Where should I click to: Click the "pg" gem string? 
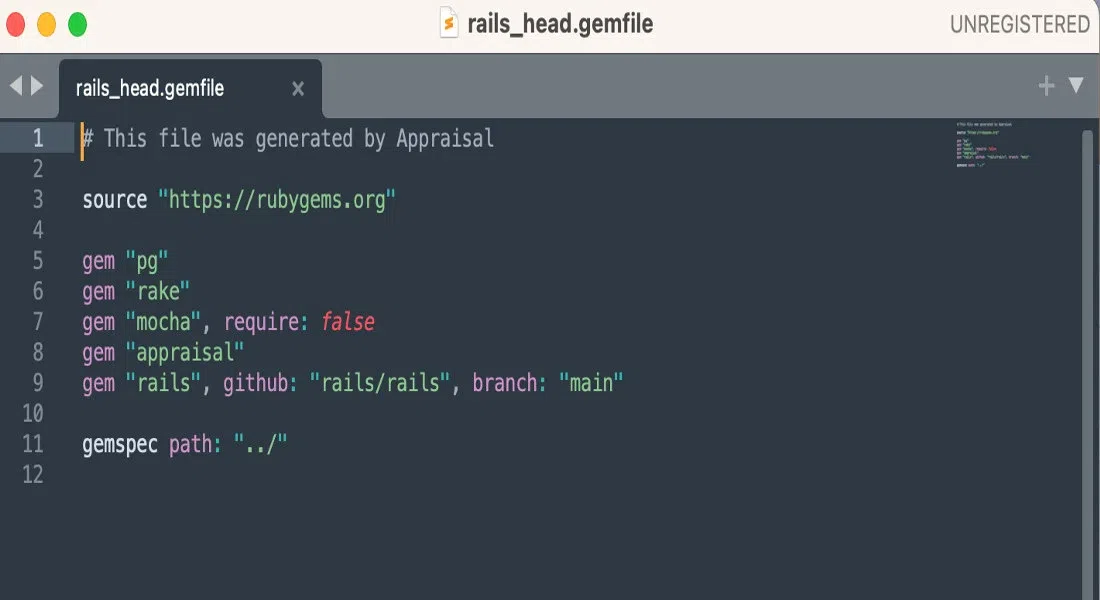(147, 262)
